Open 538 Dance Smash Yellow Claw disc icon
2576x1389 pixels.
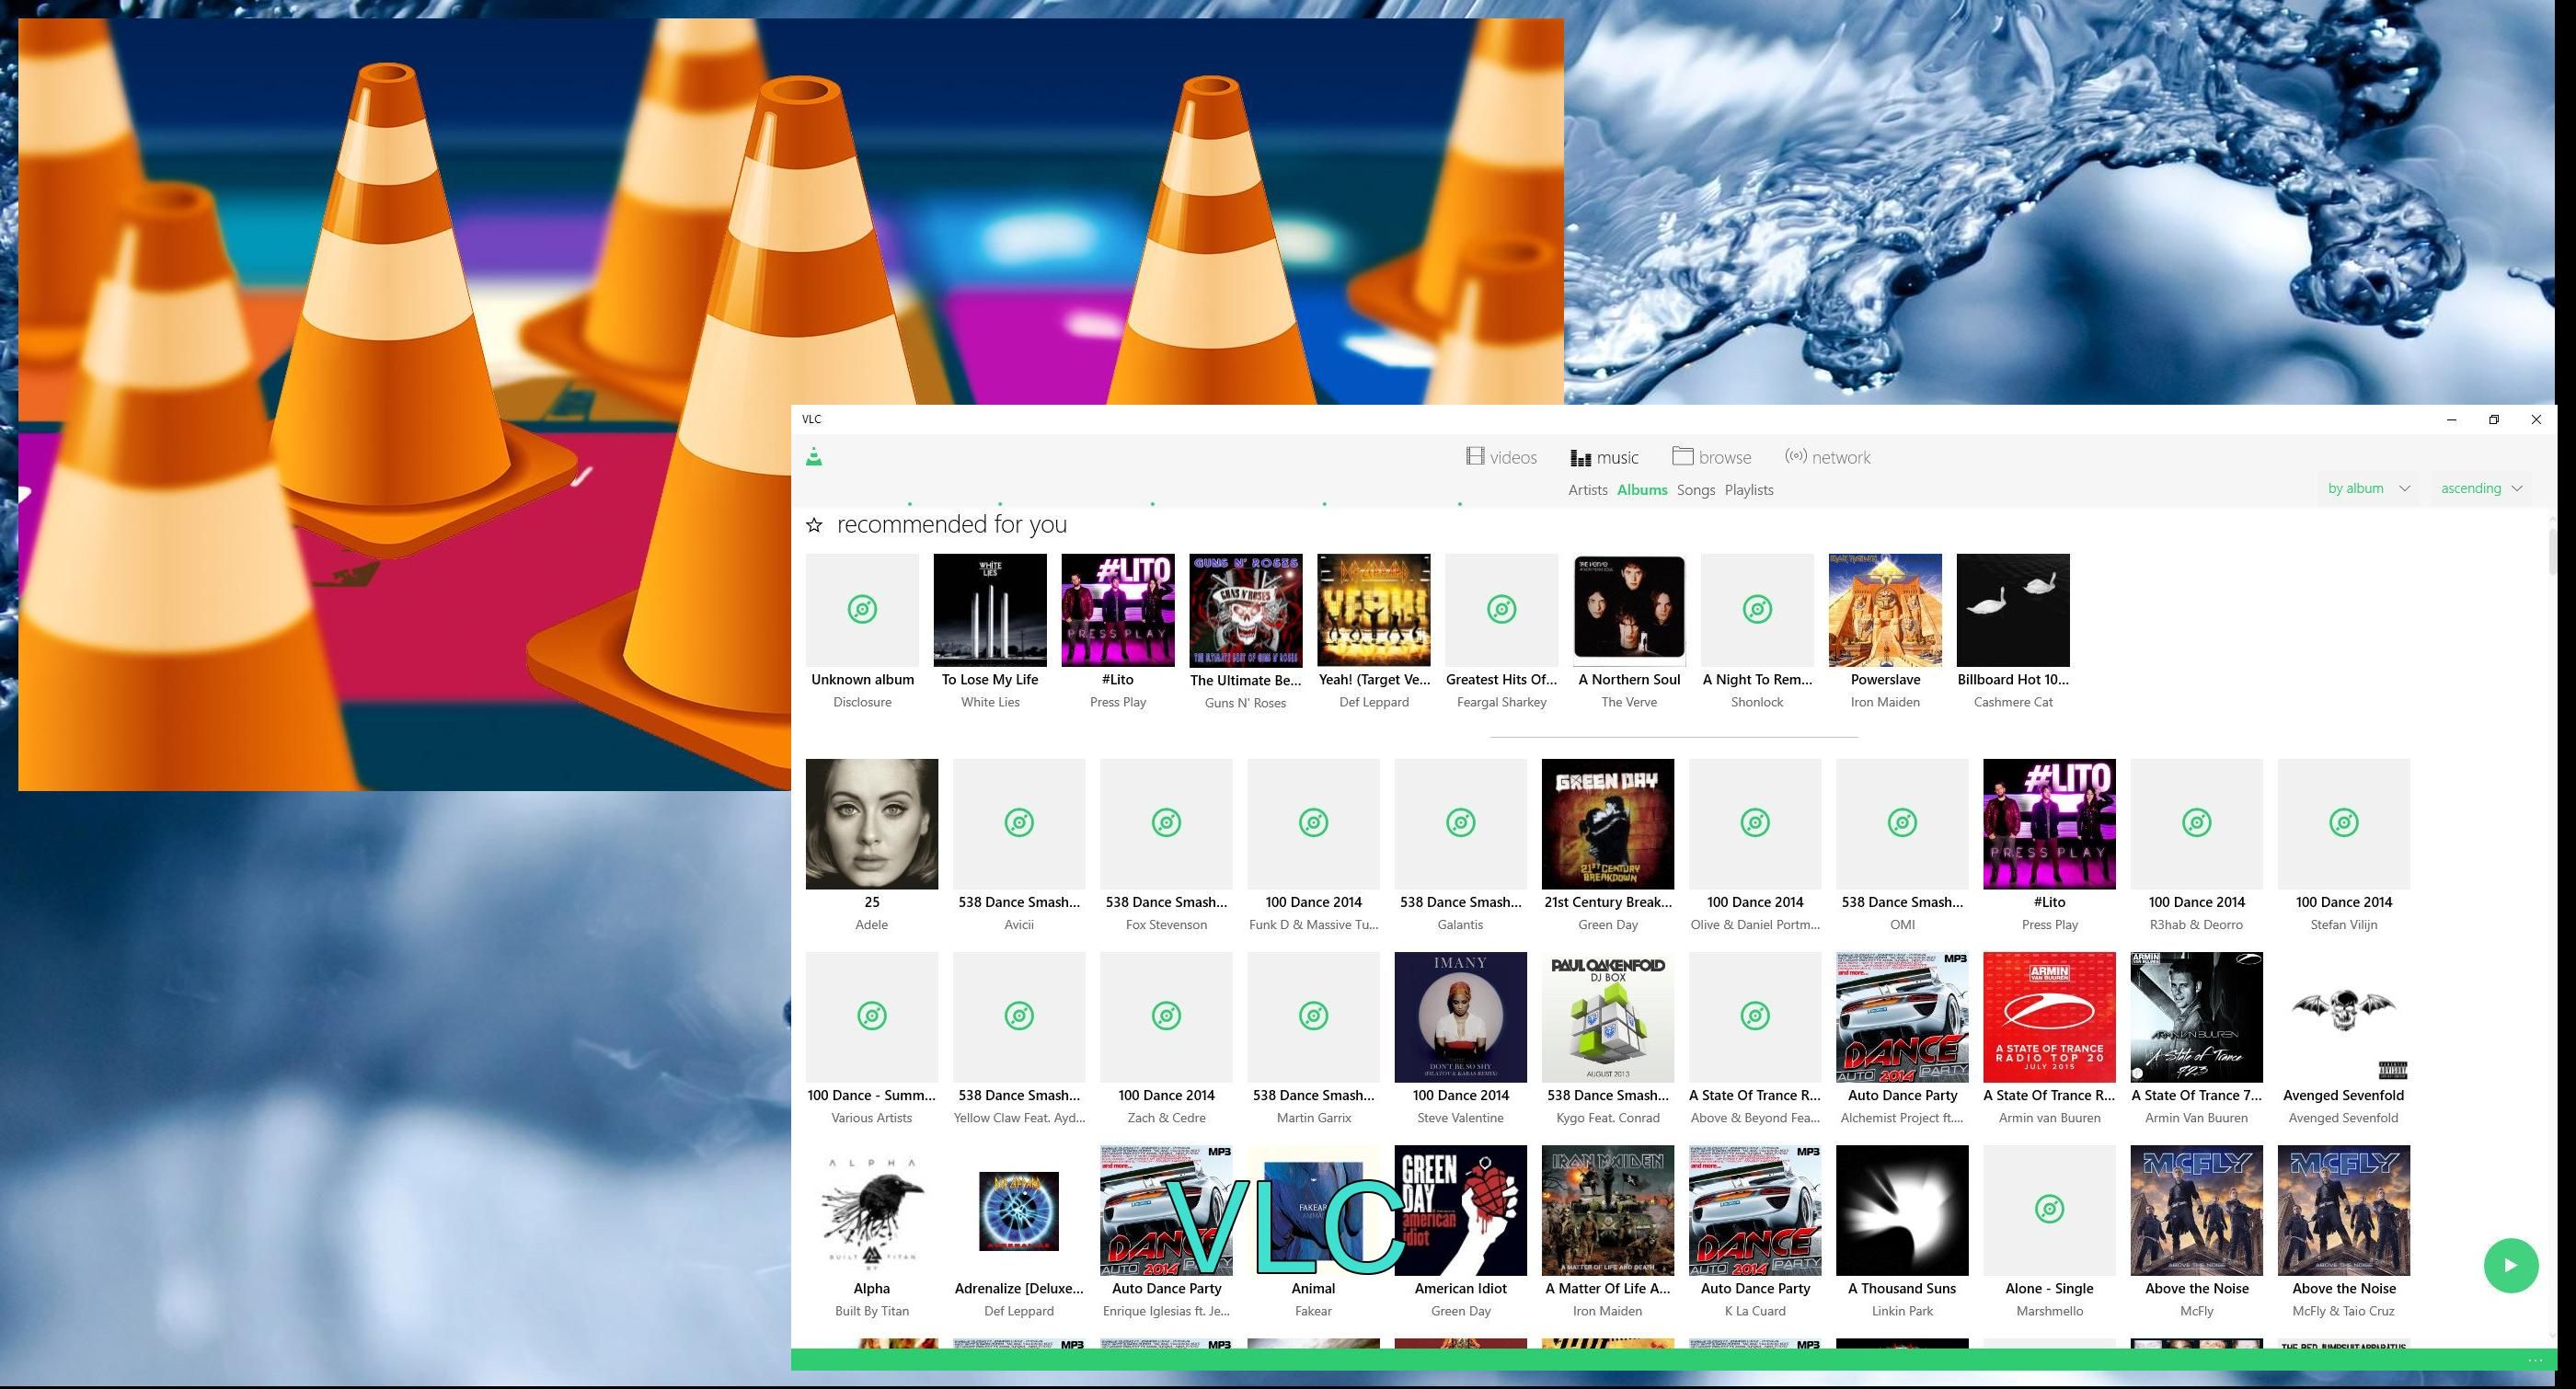(1019, 1017)
